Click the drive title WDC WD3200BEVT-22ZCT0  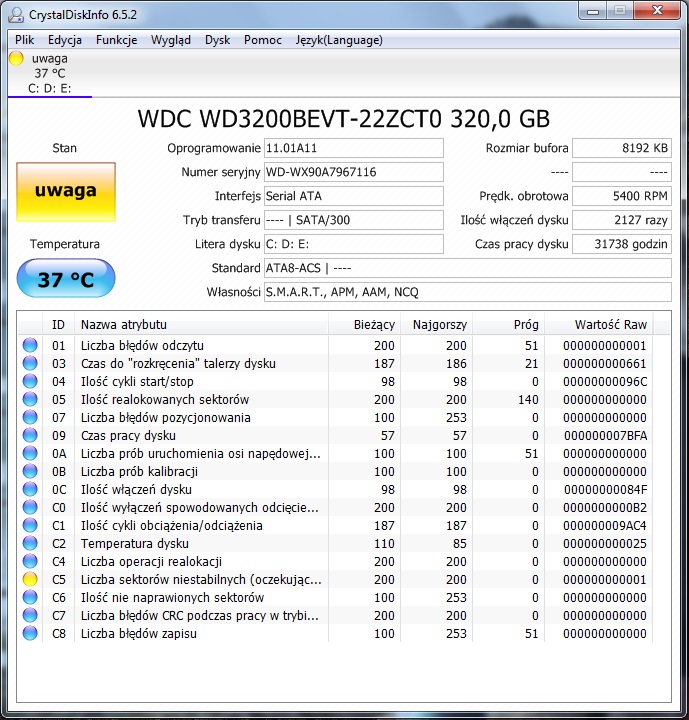pos(344,118)
